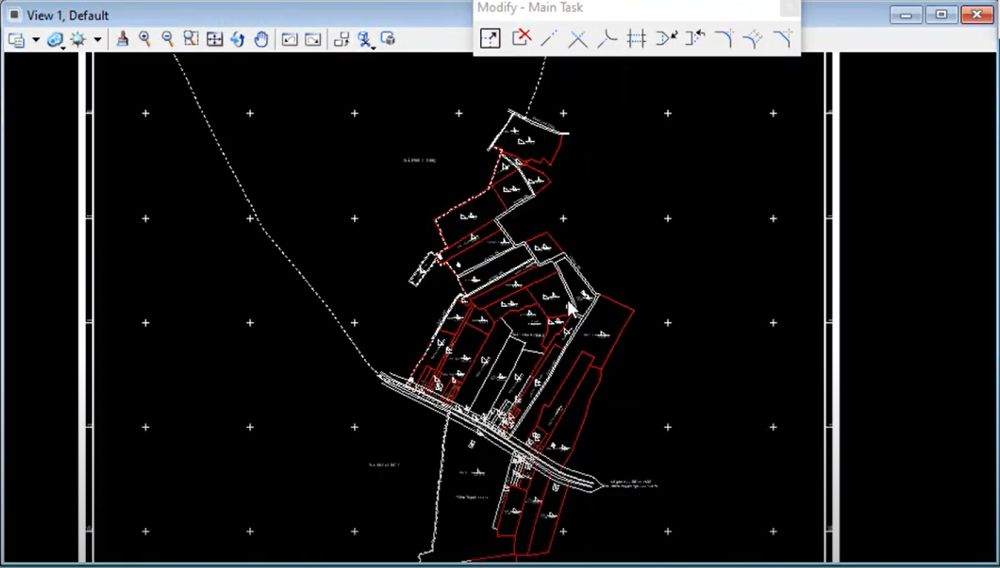Maximize the View 1 window
Screen dimensions: 1000x568
coord(941,14)
